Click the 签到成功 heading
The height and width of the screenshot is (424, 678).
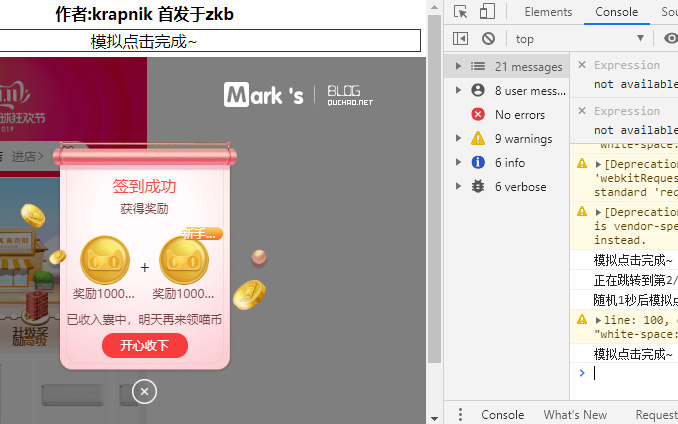click(144, 186)
